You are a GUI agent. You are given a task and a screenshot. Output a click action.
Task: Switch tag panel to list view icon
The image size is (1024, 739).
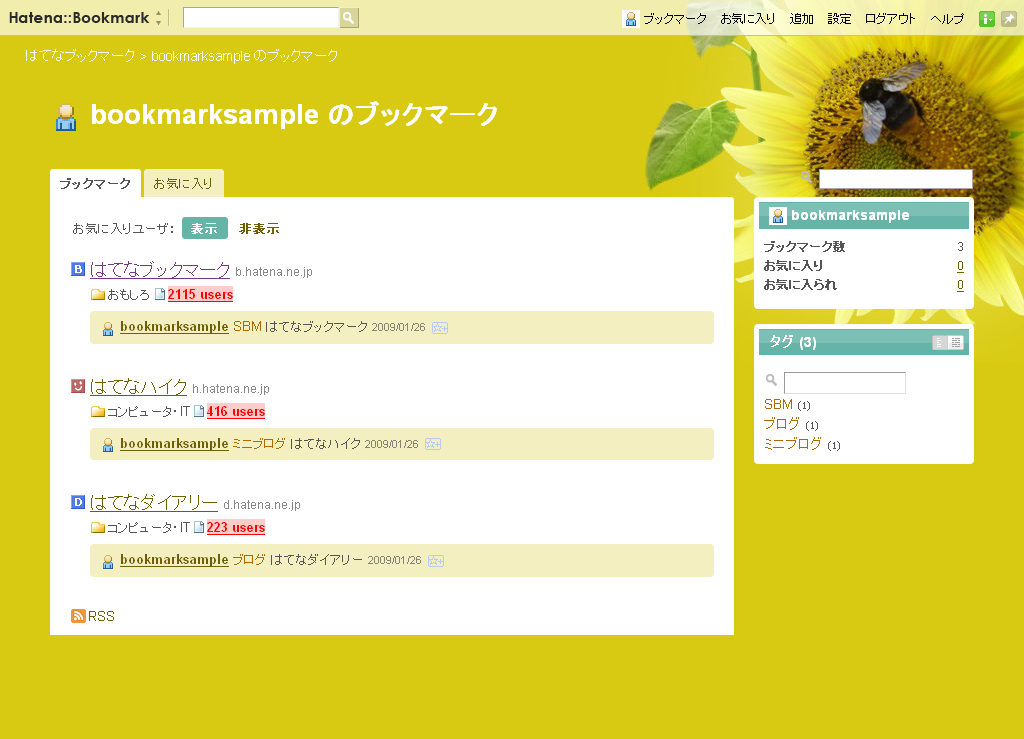[940, 342]
